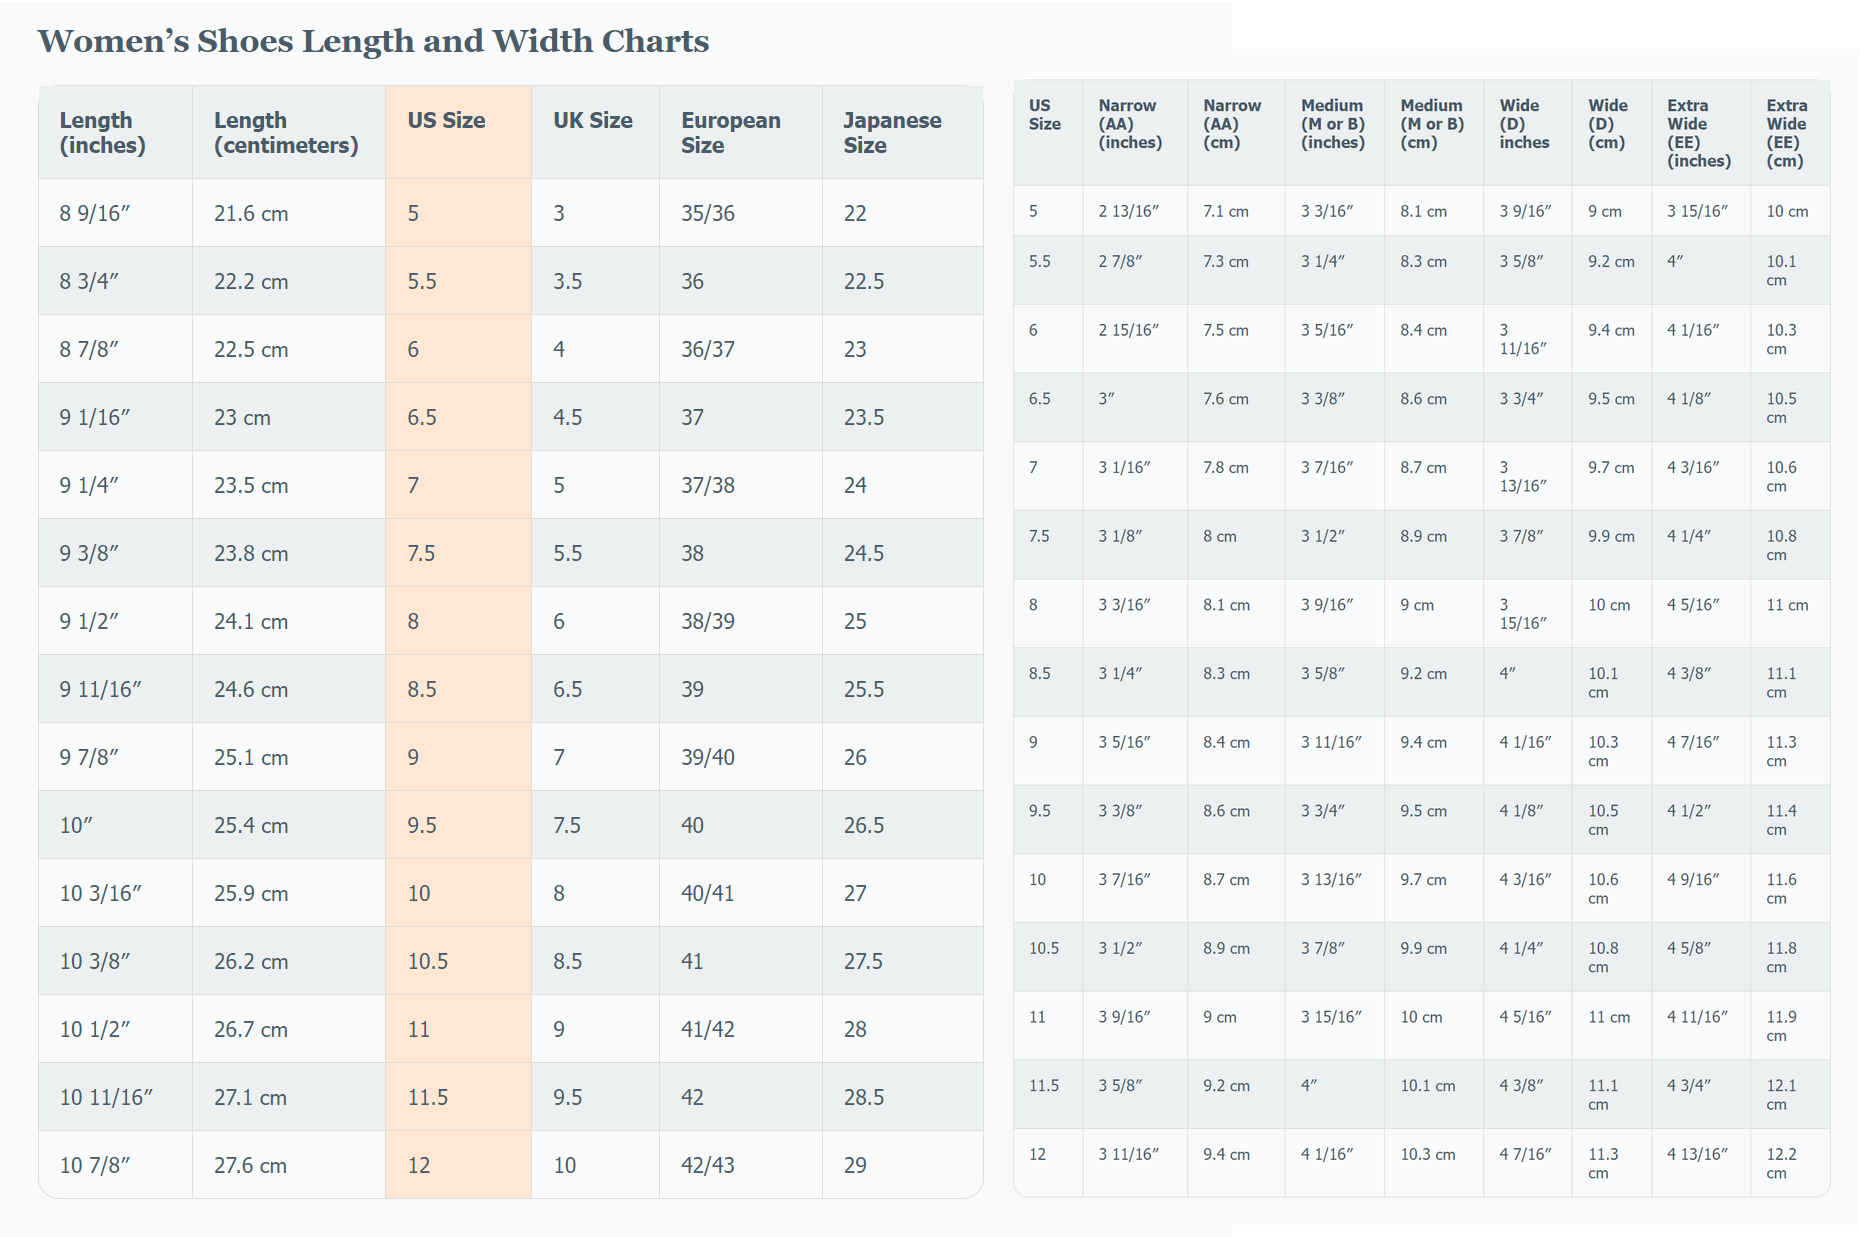Click the 42/43 European size cell
The image size is (1860, 1237).
tap(708, 1165)
